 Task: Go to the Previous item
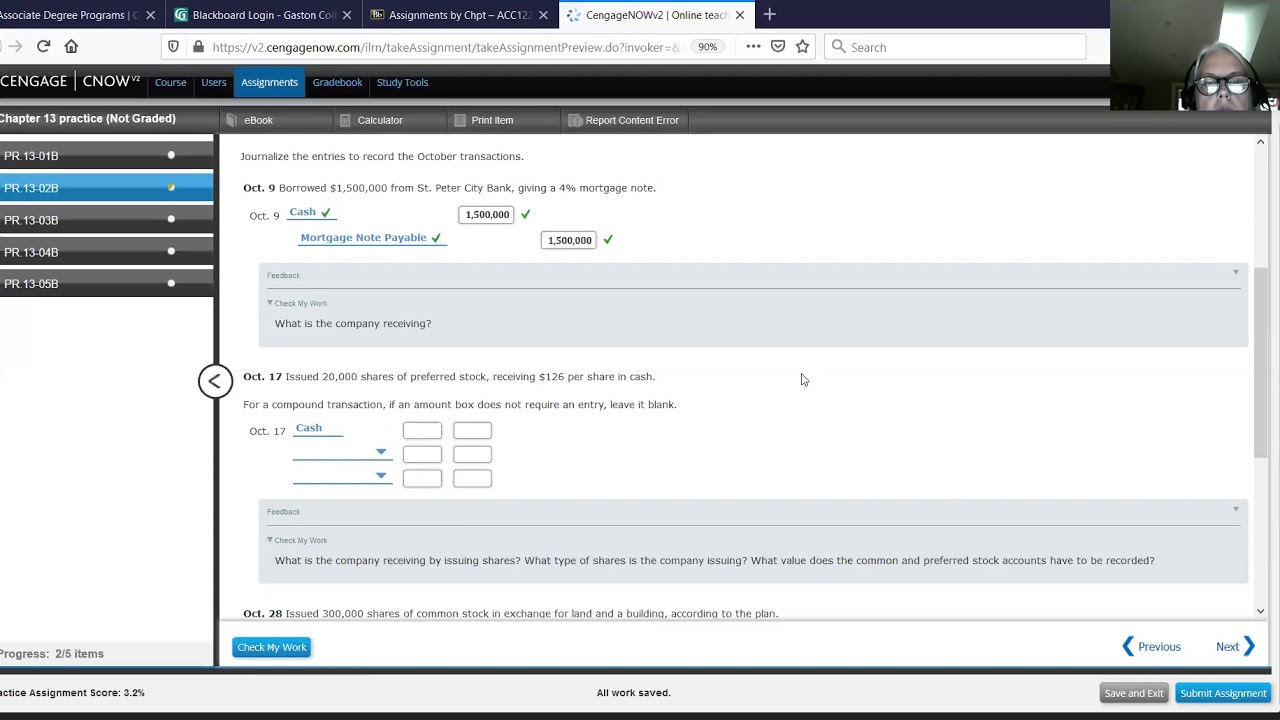(1151, 647)
